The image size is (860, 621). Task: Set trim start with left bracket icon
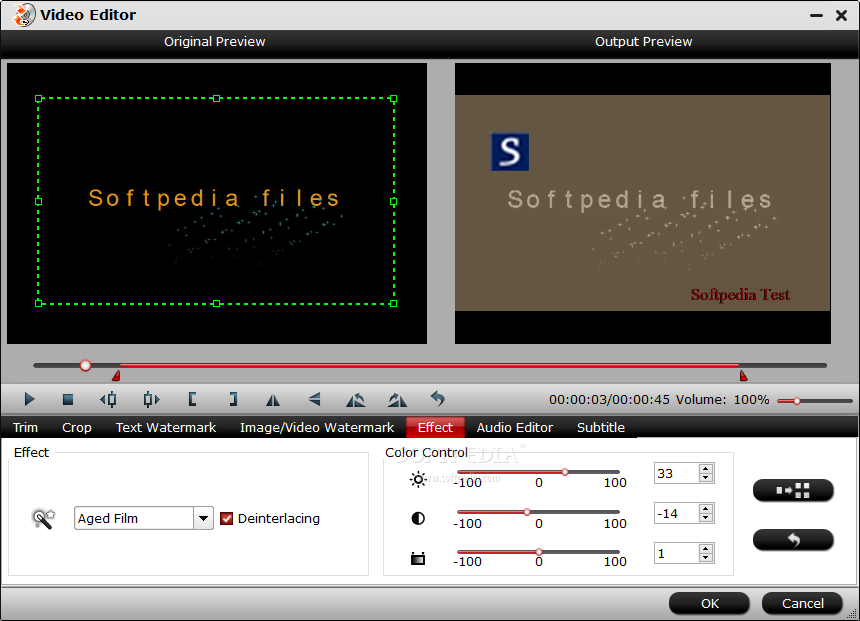192,399
